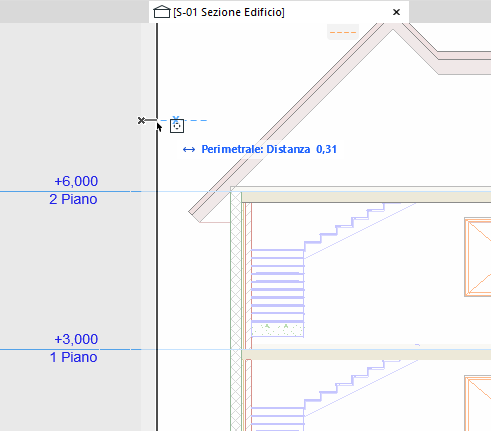Close the S-01 Sezione Edificio tab
This screenshot has height=431, width=491.
pos(396,12)
